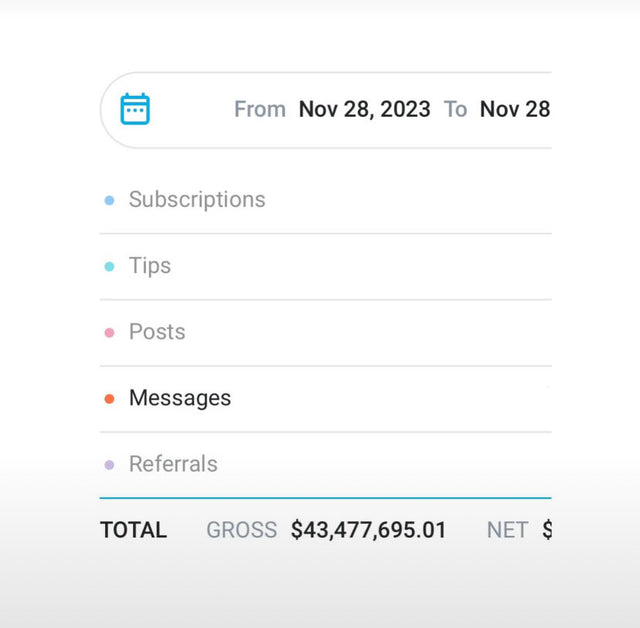Open the date range selector field
640x628 pixels.
pos(326,110)
